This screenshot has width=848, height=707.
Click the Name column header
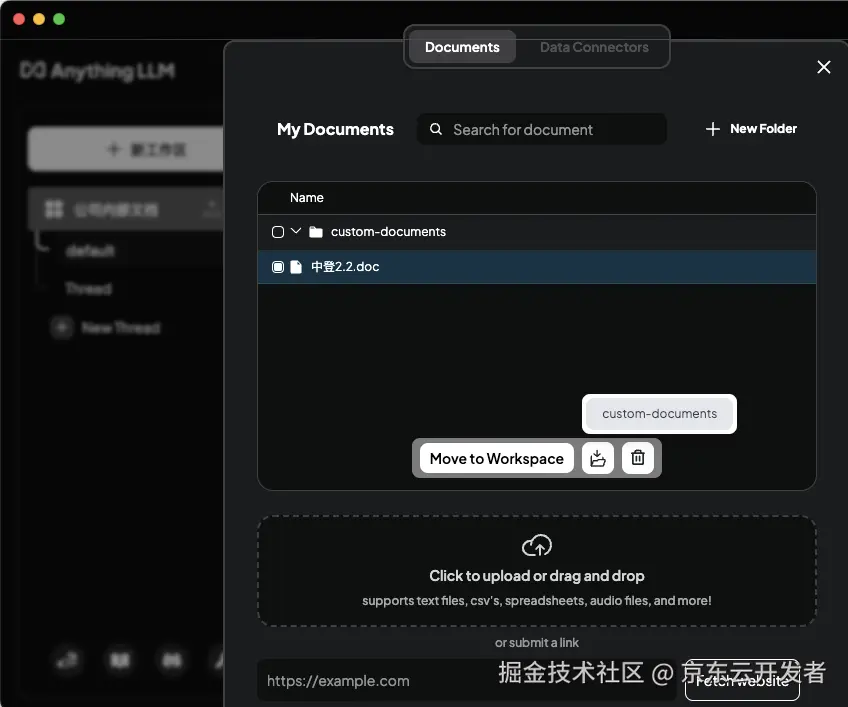[307, 198]
